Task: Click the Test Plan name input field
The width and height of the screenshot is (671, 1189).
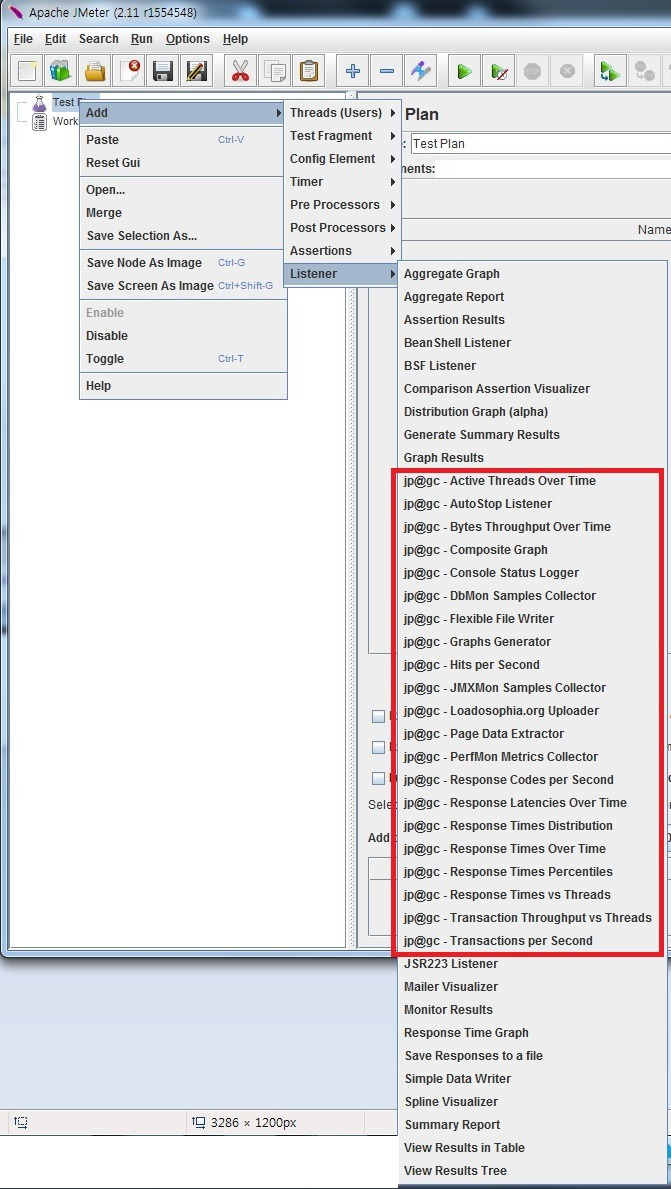Action: click(x=540, y=143)
